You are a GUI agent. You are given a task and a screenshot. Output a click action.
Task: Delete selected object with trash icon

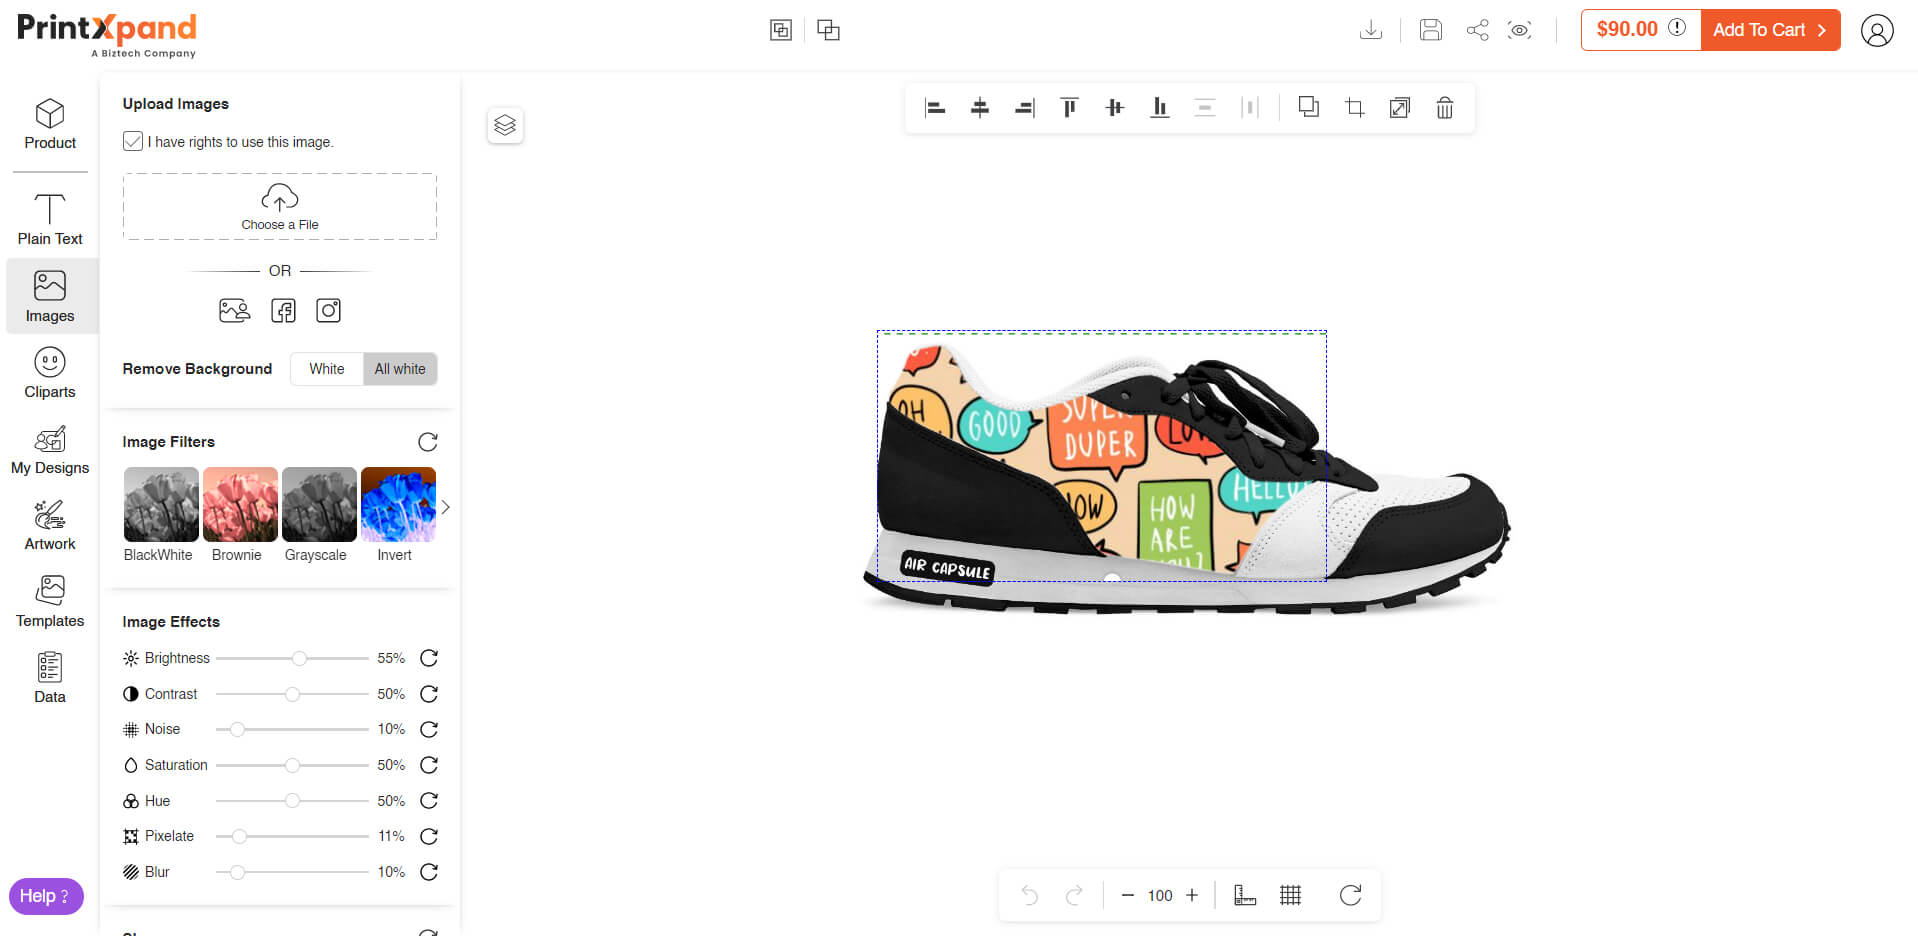1444,108
